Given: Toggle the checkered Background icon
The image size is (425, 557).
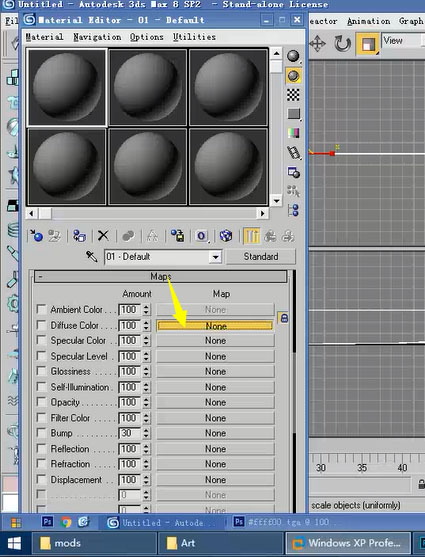Looking at the screenshot, I should [293, 95].
